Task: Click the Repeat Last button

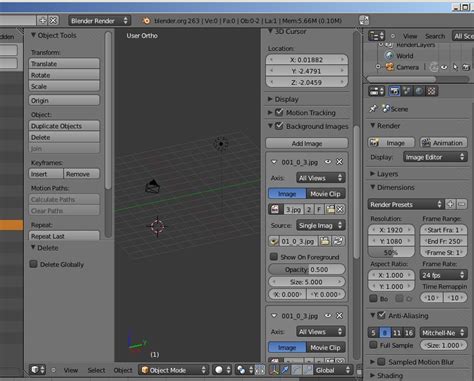Action: [64, 236]
